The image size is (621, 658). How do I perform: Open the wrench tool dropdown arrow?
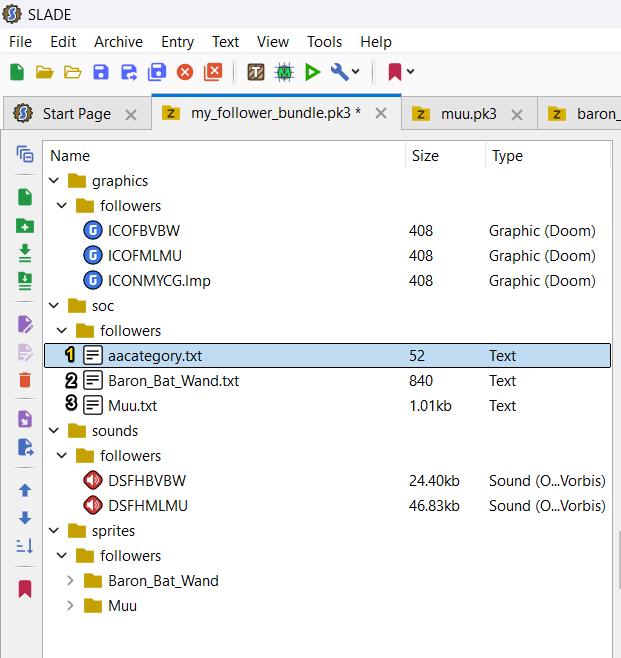(356, 72)
